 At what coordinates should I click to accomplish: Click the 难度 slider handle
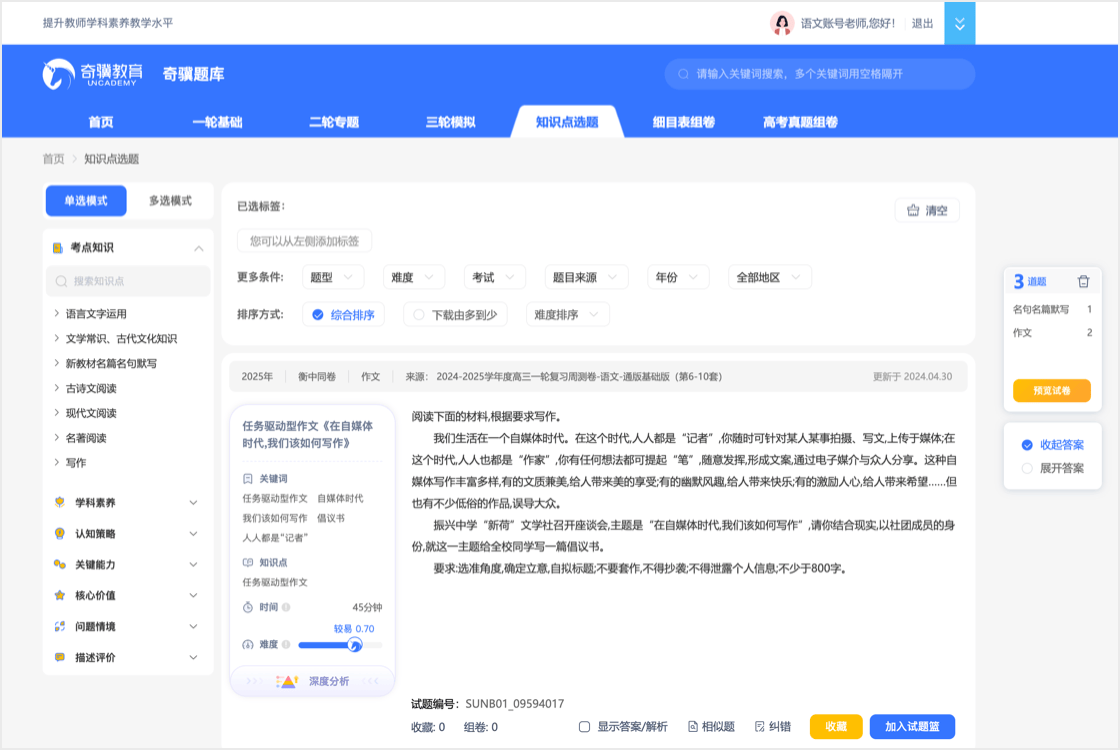354,645
